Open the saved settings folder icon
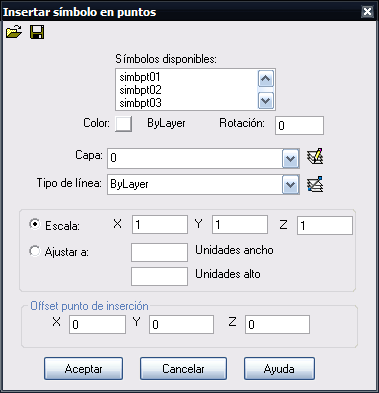 coord(14,32)
